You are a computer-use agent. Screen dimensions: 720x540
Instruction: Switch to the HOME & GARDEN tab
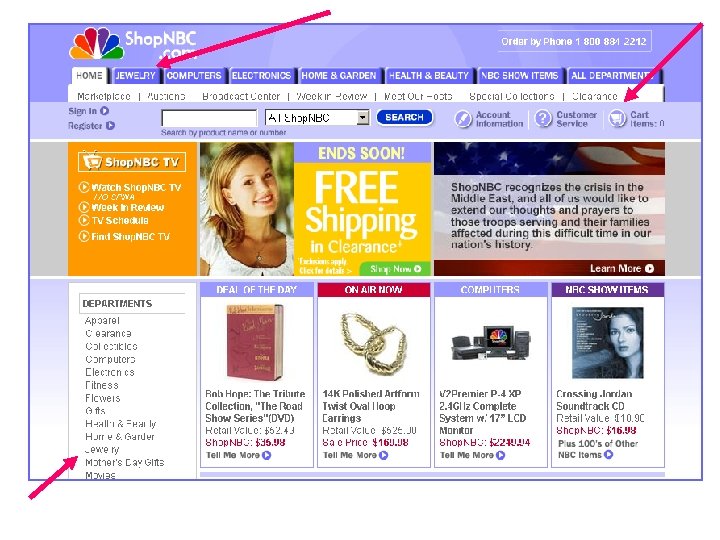tap(339, 76)
